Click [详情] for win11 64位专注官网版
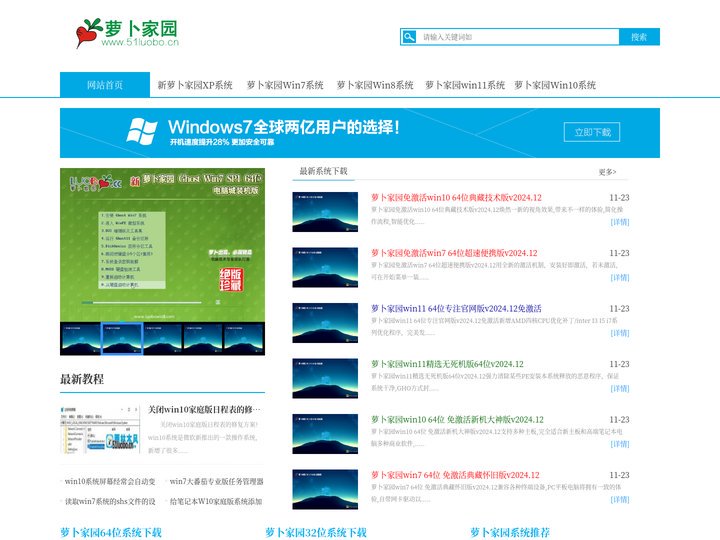The height and width of the screenshot is (540, 720). [x=620, y=333]
